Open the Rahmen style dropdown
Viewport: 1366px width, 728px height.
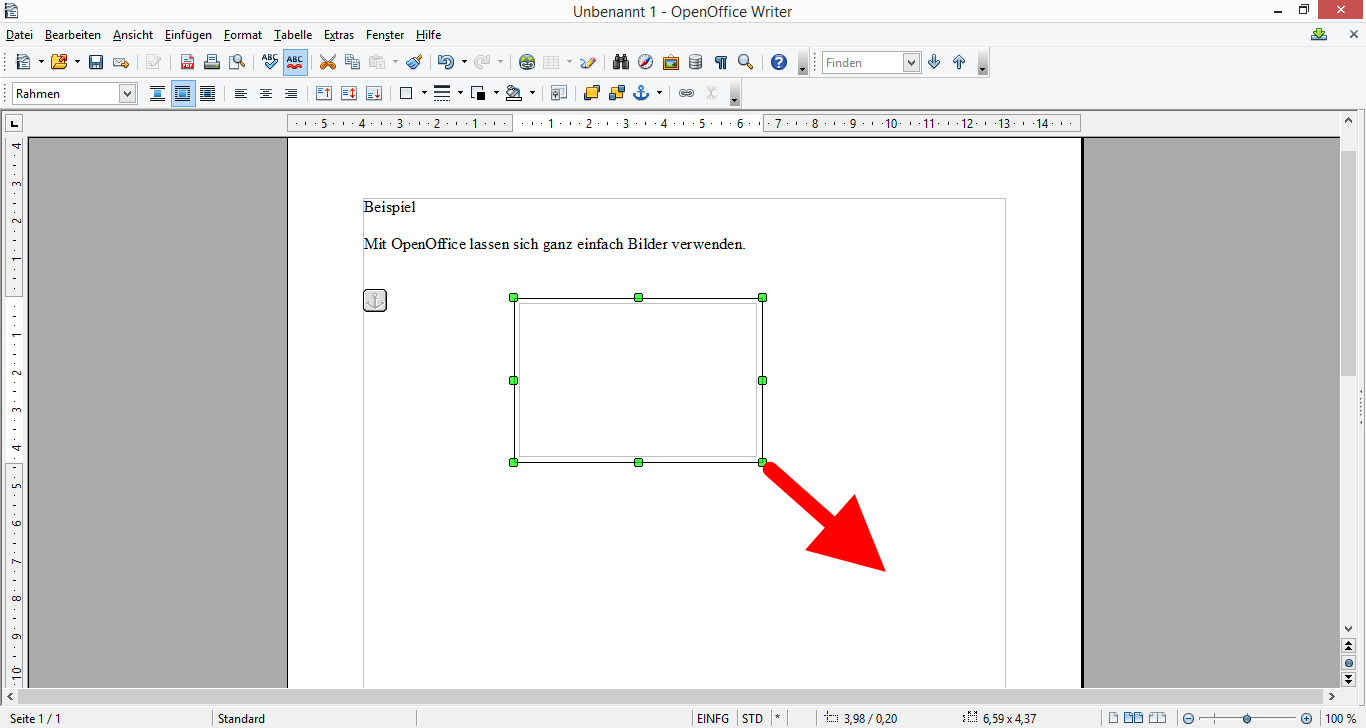coord(127,93)
